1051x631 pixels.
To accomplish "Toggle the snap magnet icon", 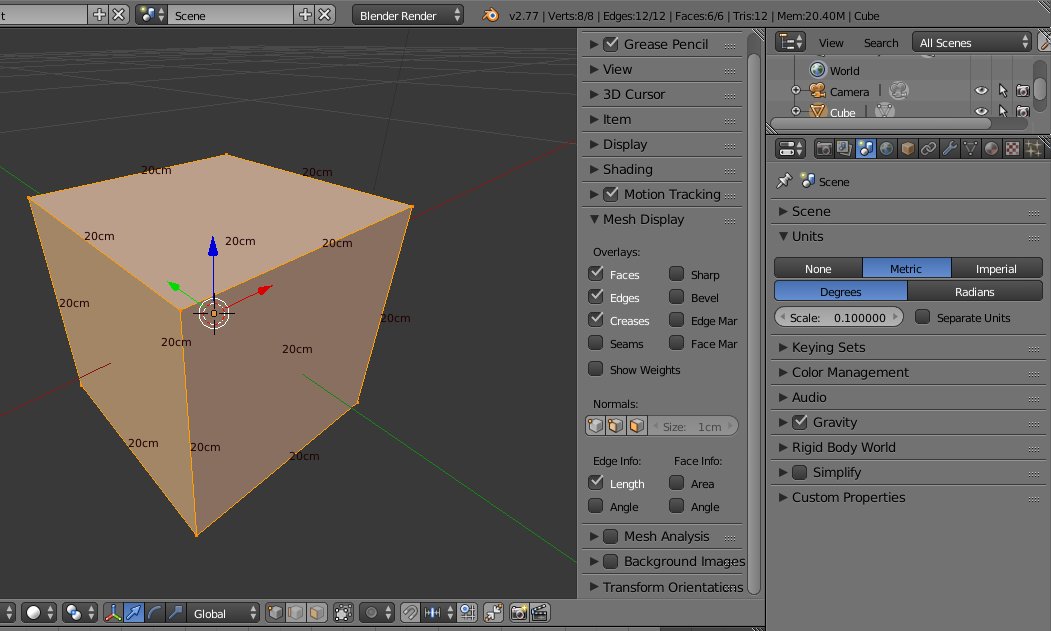I will click(411, 613).
